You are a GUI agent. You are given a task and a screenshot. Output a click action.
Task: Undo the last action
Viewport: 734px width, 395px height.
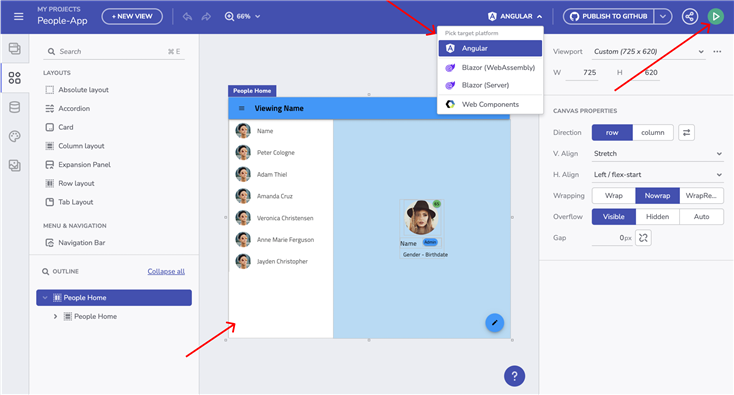pos(187,16)
